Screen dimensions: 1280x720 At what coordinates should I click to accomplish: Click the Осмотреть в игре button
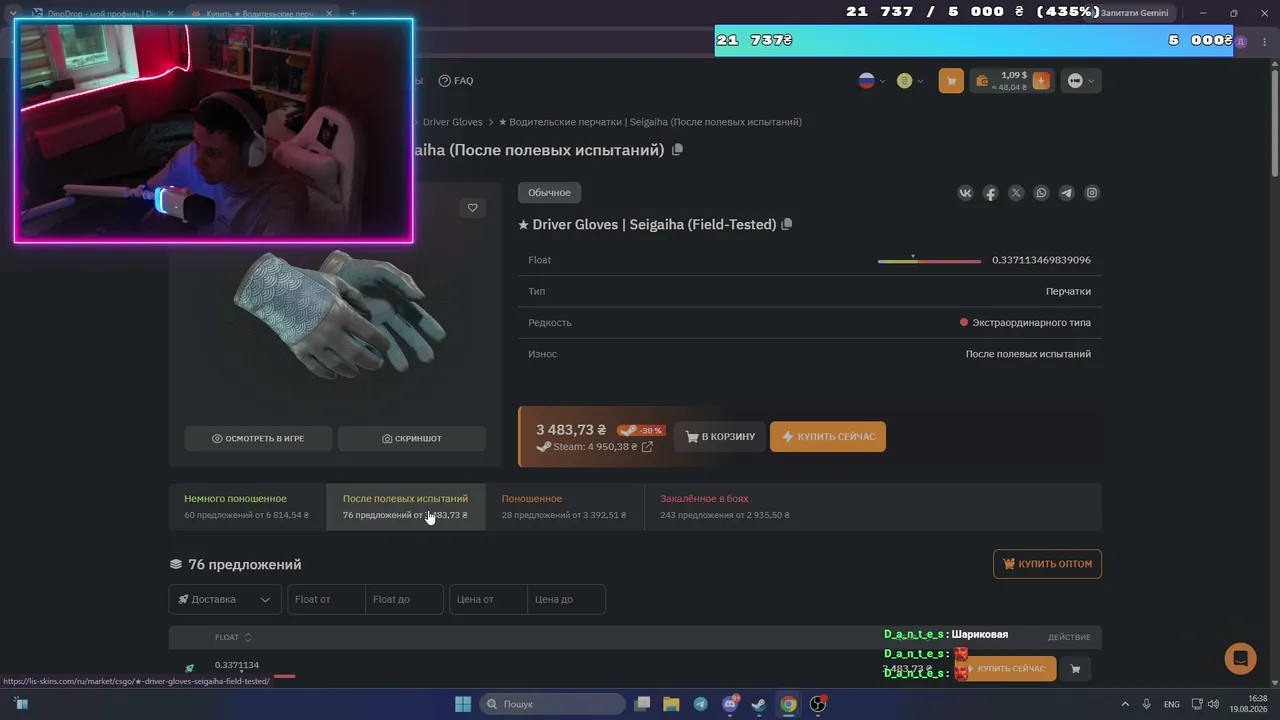point(258,438)
